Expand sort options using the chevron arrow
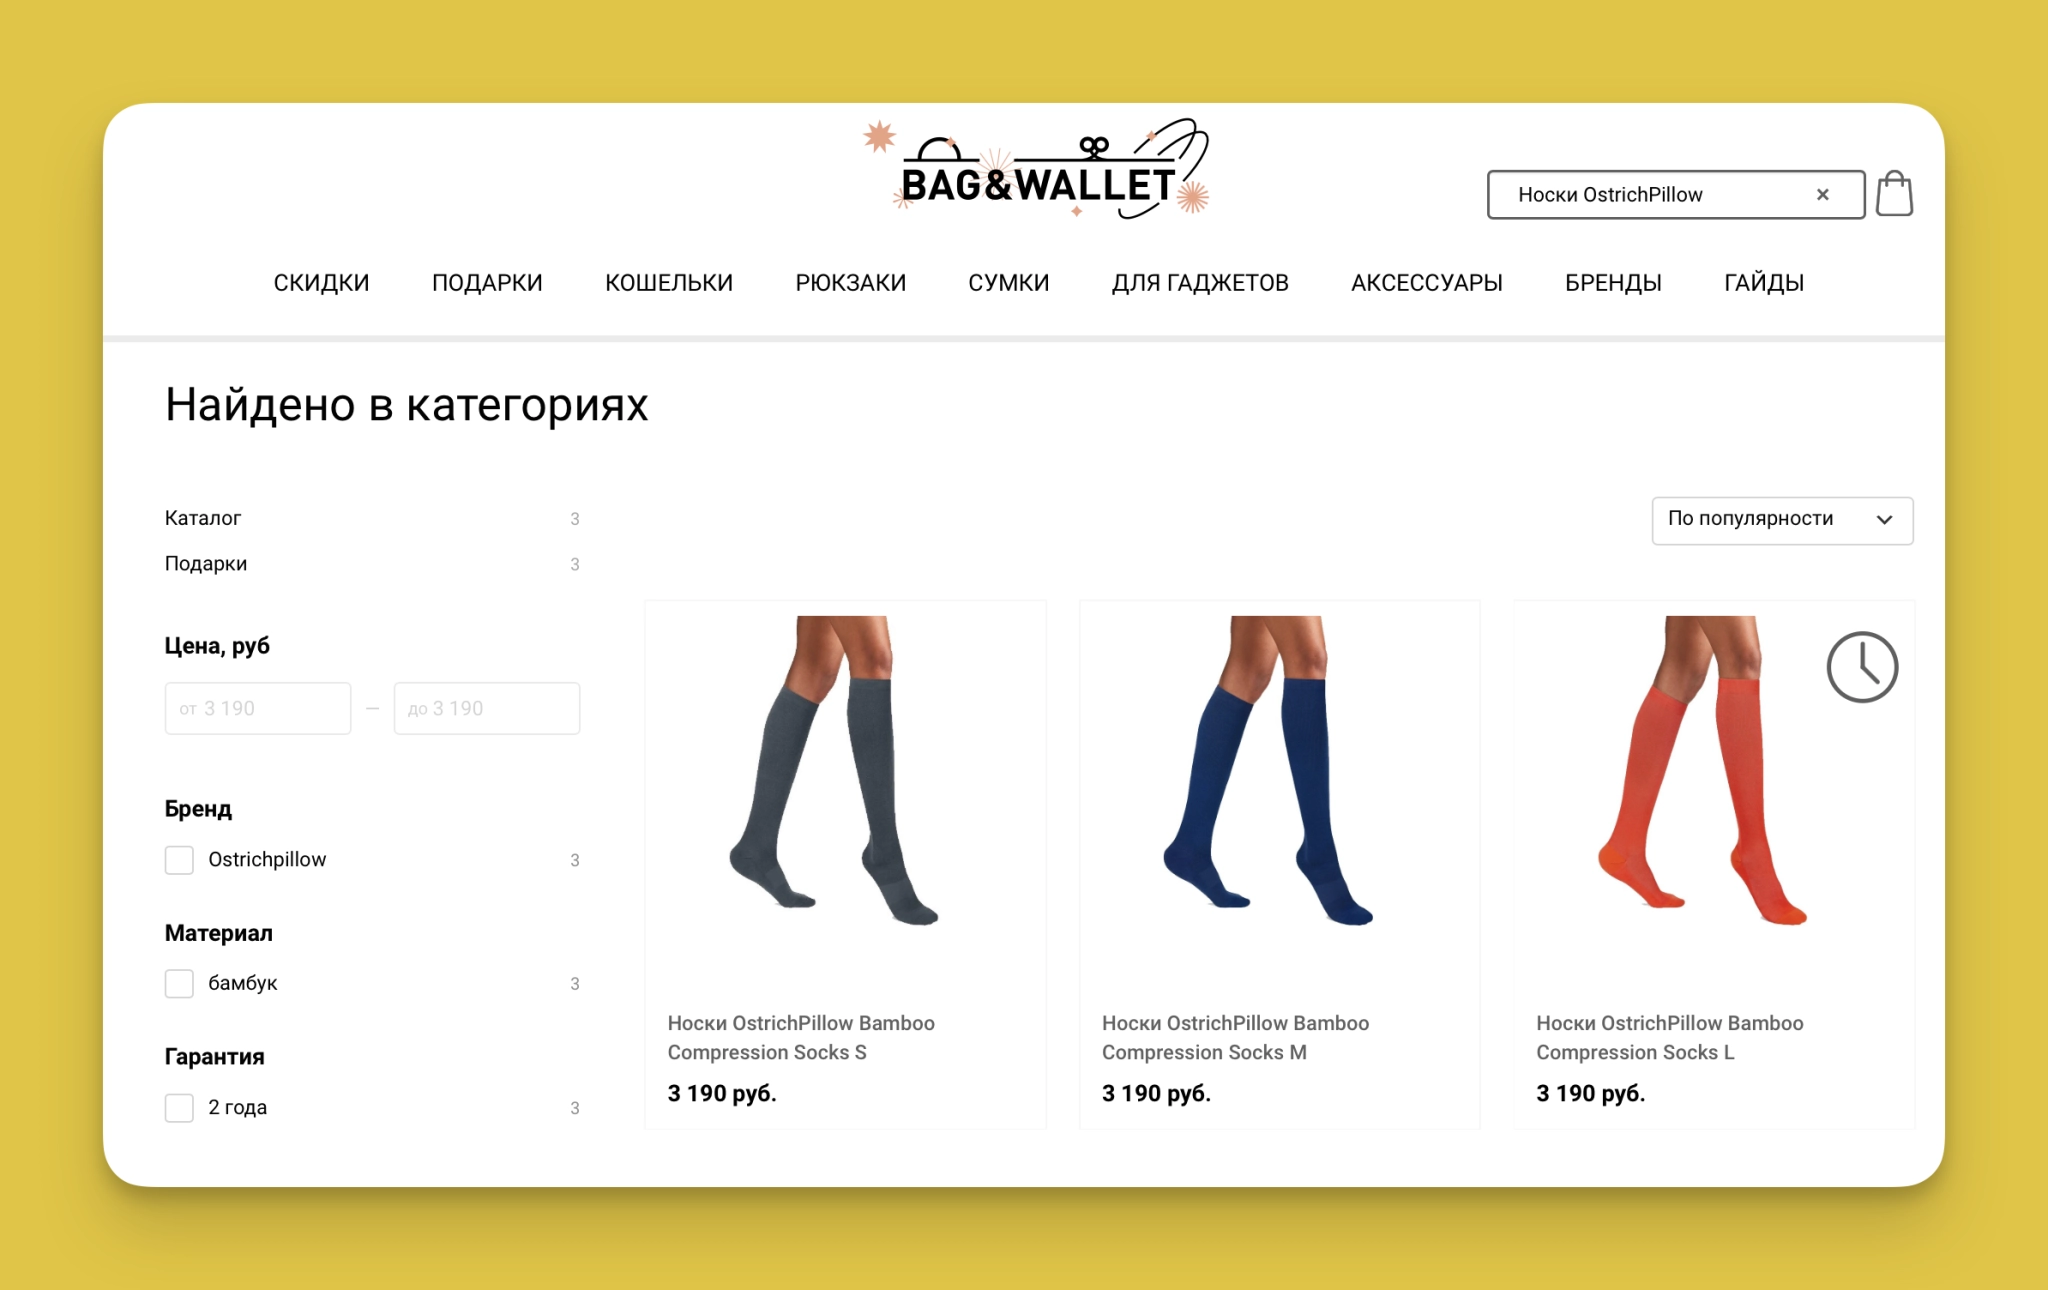Screen dimensions: 2048x1290 coord(1884,520)
